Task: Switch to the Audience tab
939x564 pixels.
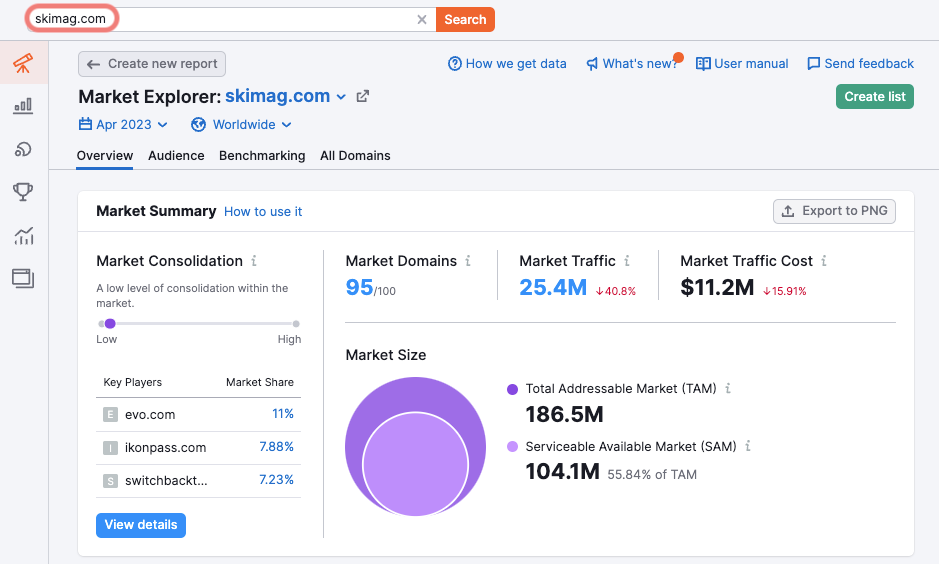Action: 176,156
